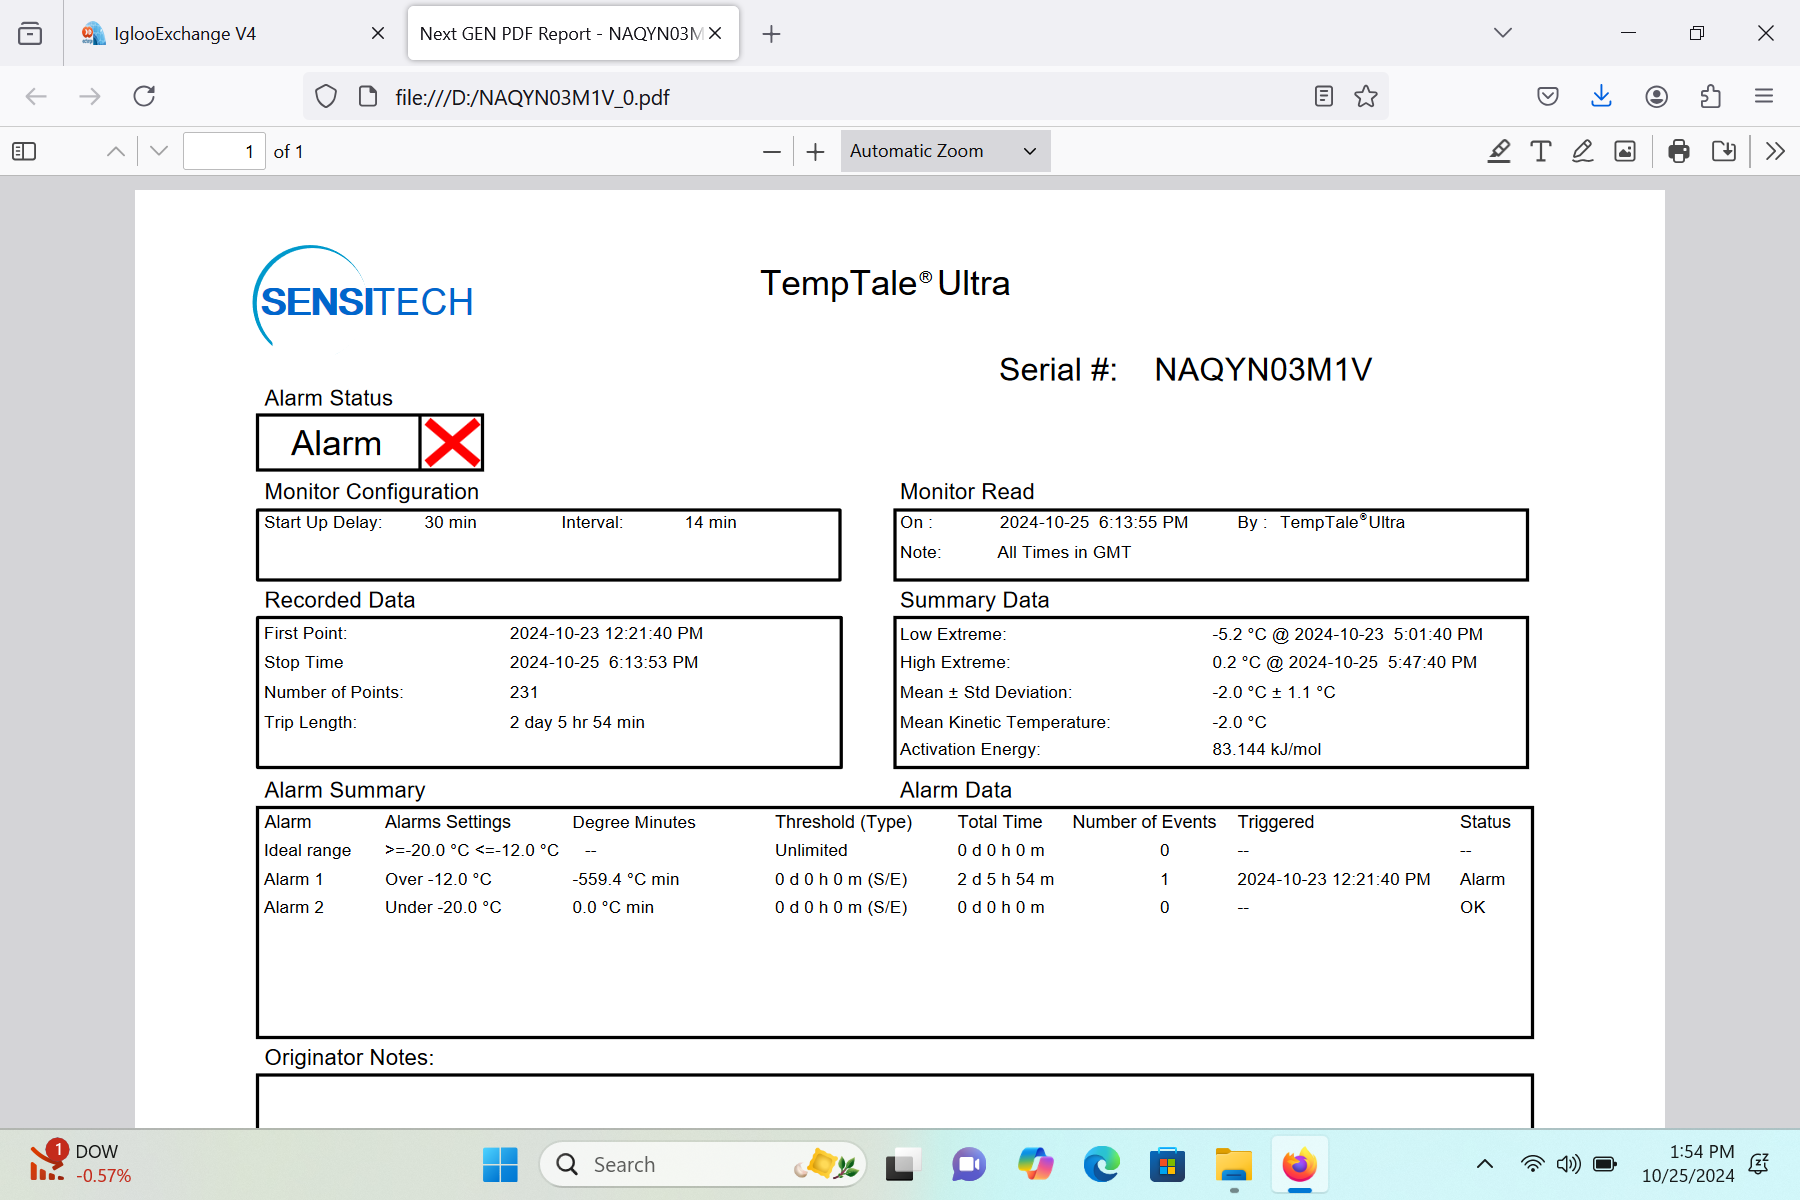Open Microsoft Edge from taskbar
Image resolution: width=1800 pixels, height=1200 pixels.
1101,1164
